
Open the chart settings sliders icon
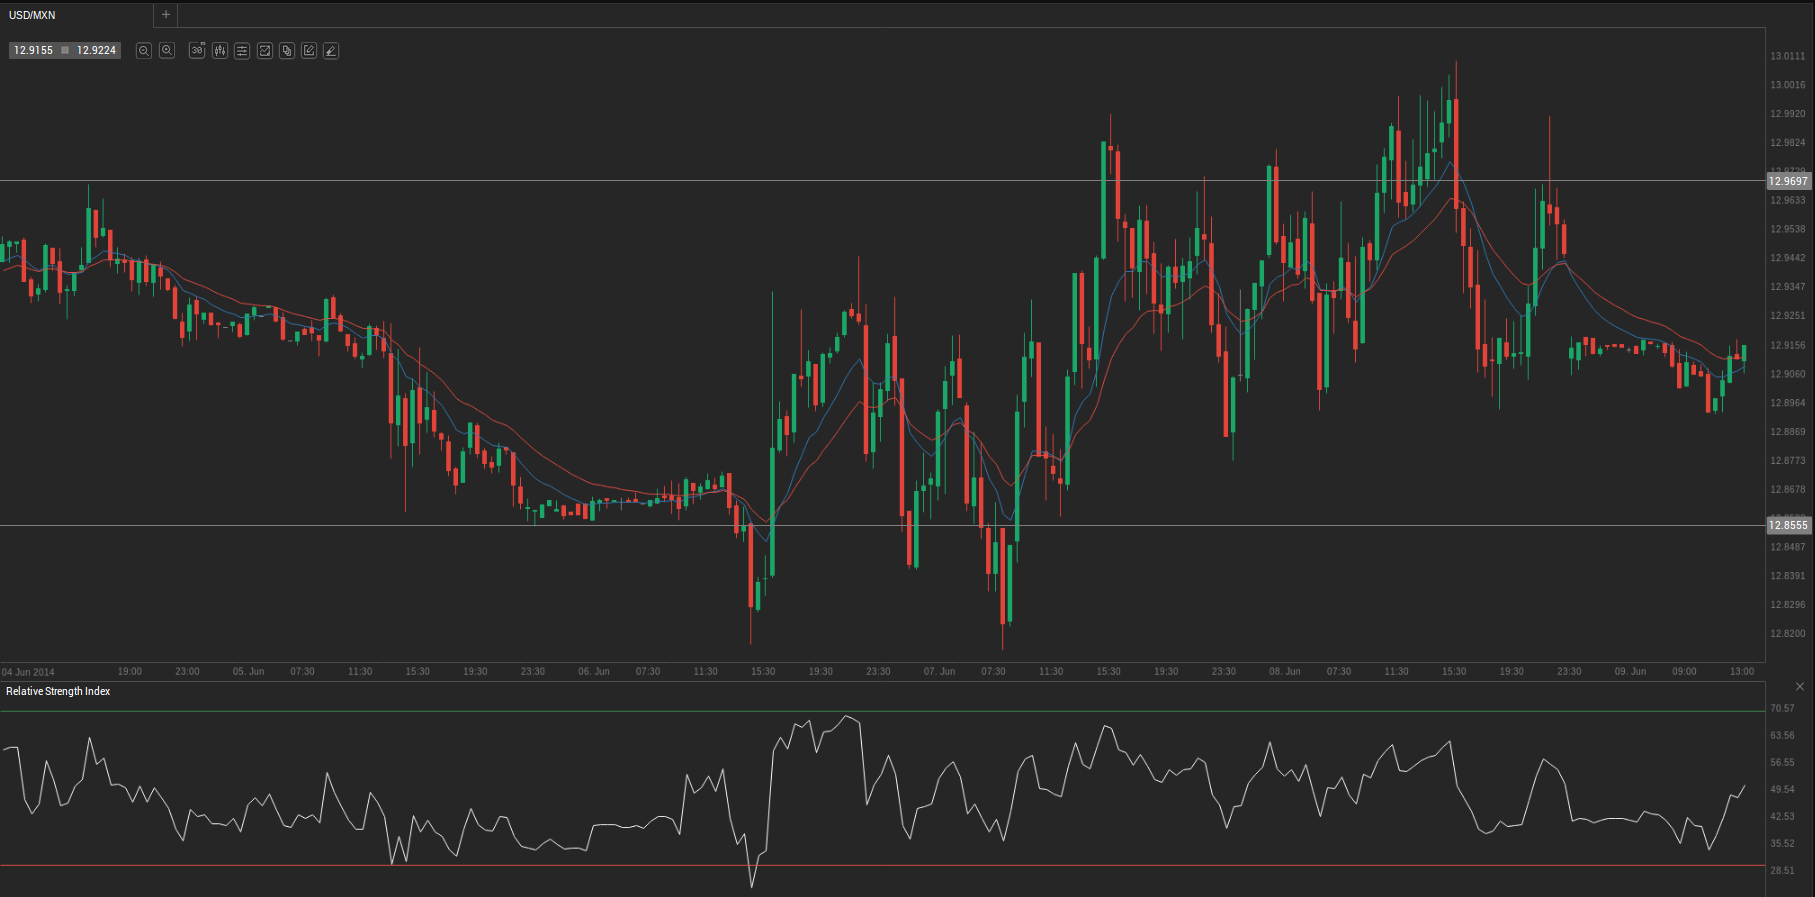pos(242,50)
